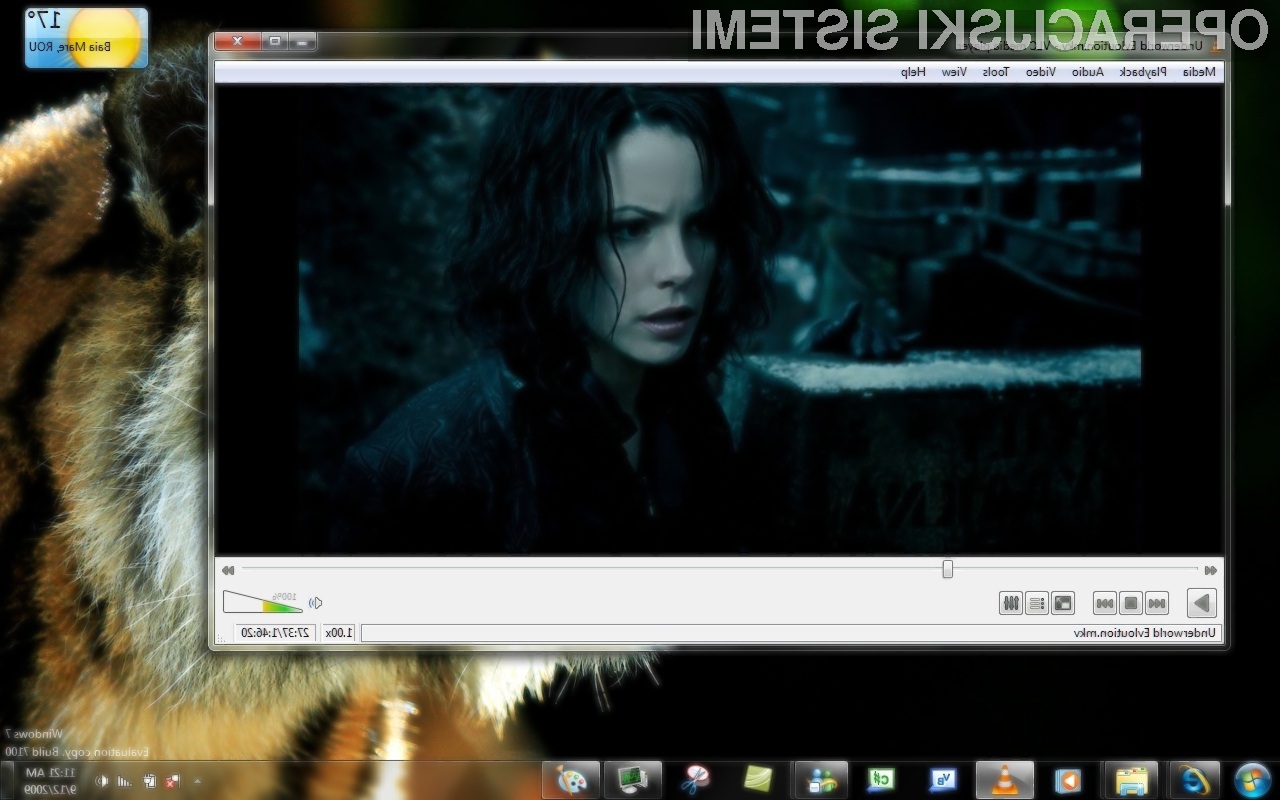
Task: Open the Video menu
Action: pos(1040,72)
